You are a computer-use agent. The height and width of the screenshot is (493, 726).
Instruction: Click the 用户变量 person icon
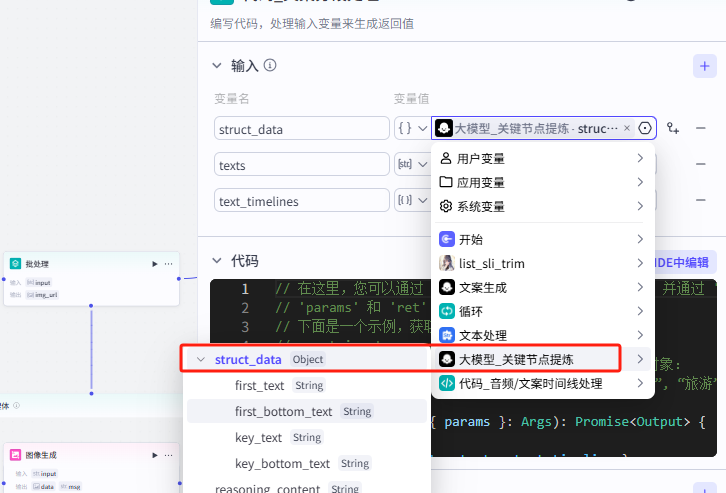[445, 158]
